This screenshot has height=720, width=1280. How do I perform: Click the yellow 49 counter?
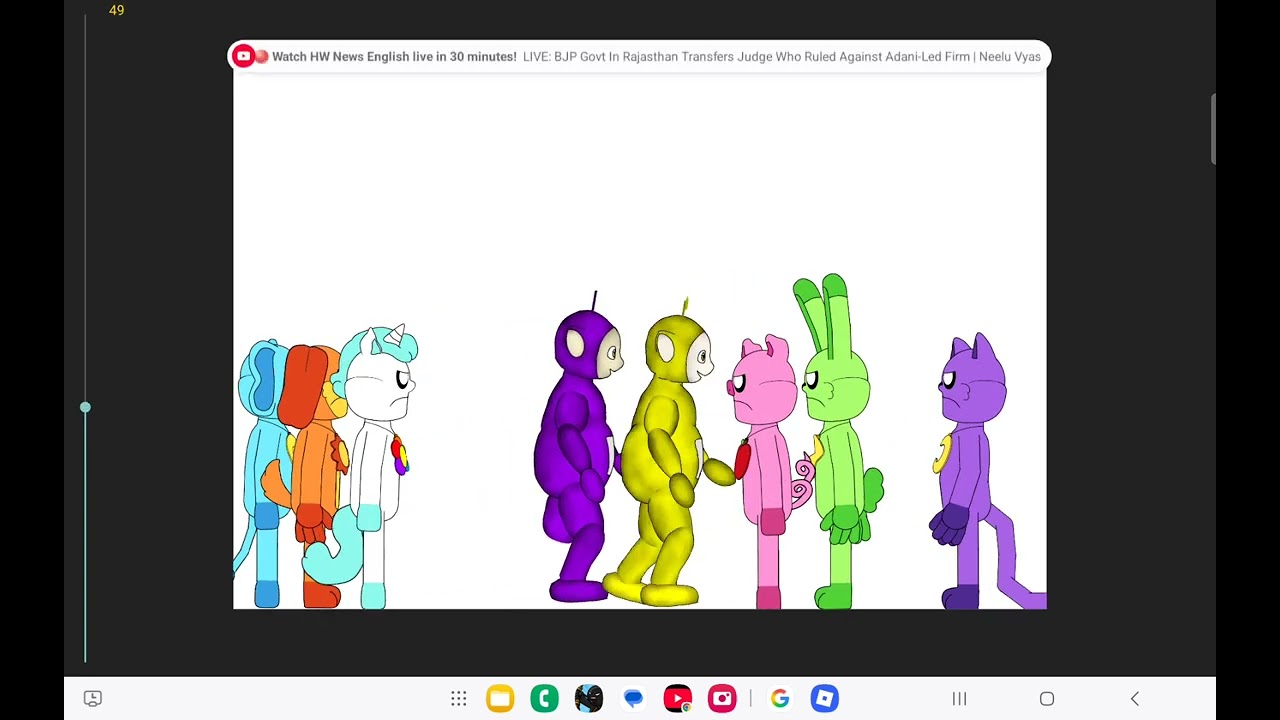[117, 10]
